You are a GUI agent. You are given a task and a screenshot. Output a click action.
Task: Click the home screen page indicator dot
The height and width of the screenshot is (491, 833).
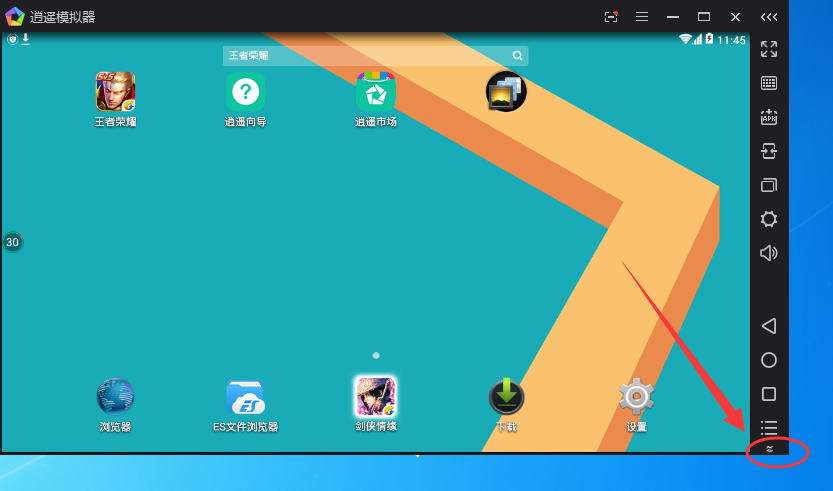[376, 355]
